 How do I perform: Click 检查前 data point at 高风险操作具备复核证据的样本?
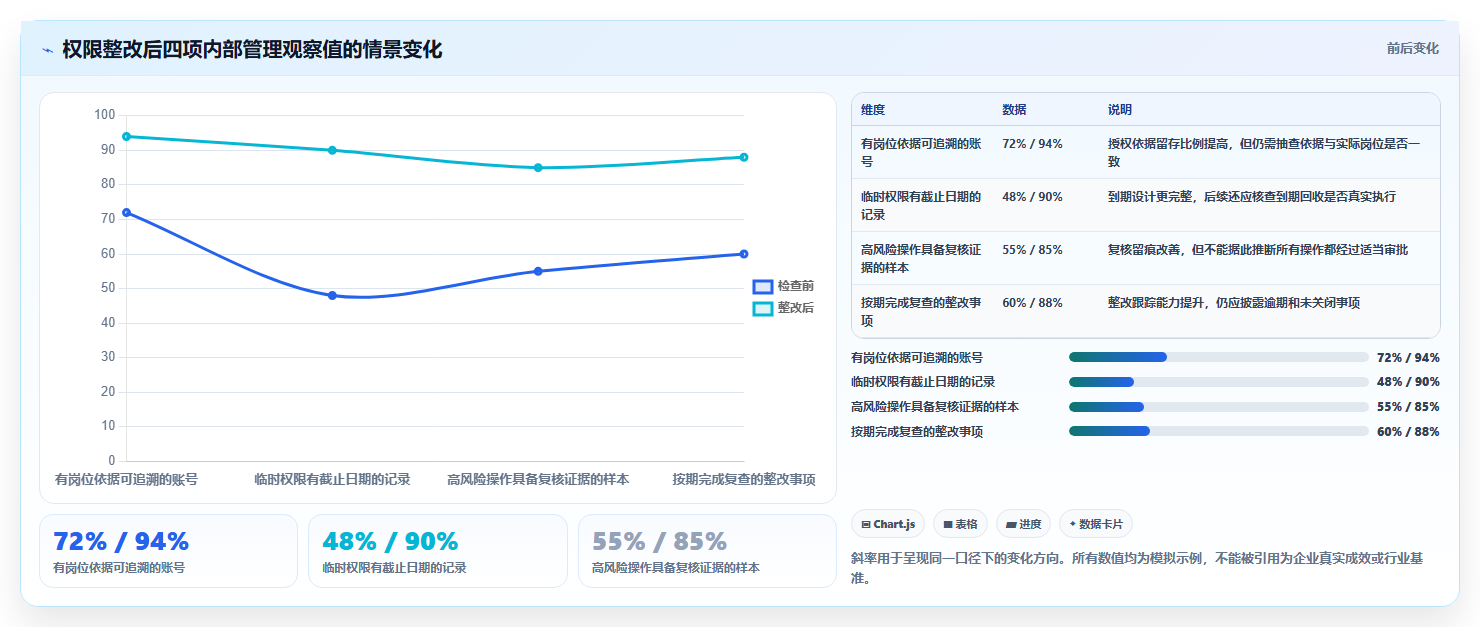point(538,271)
